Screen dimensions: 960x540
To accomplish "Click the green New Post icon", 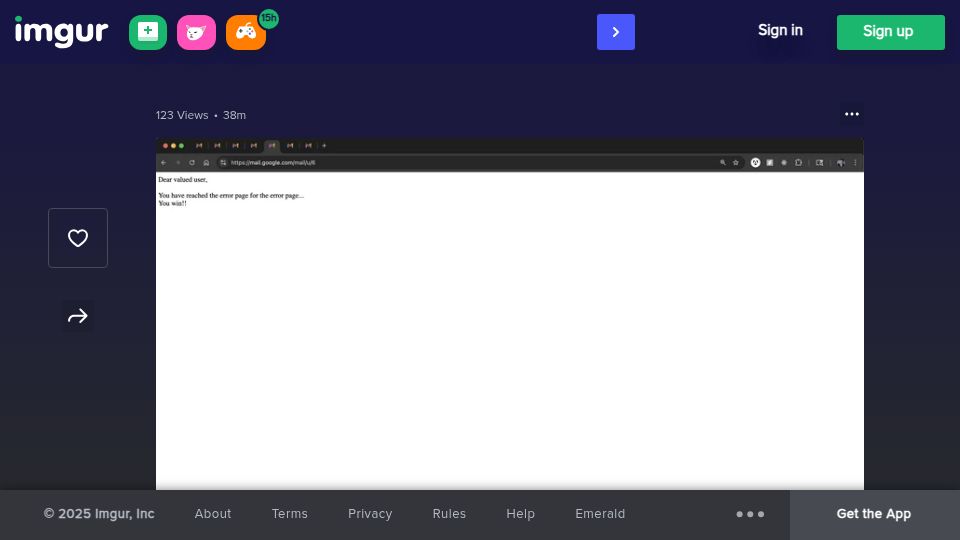I will 148,32.
